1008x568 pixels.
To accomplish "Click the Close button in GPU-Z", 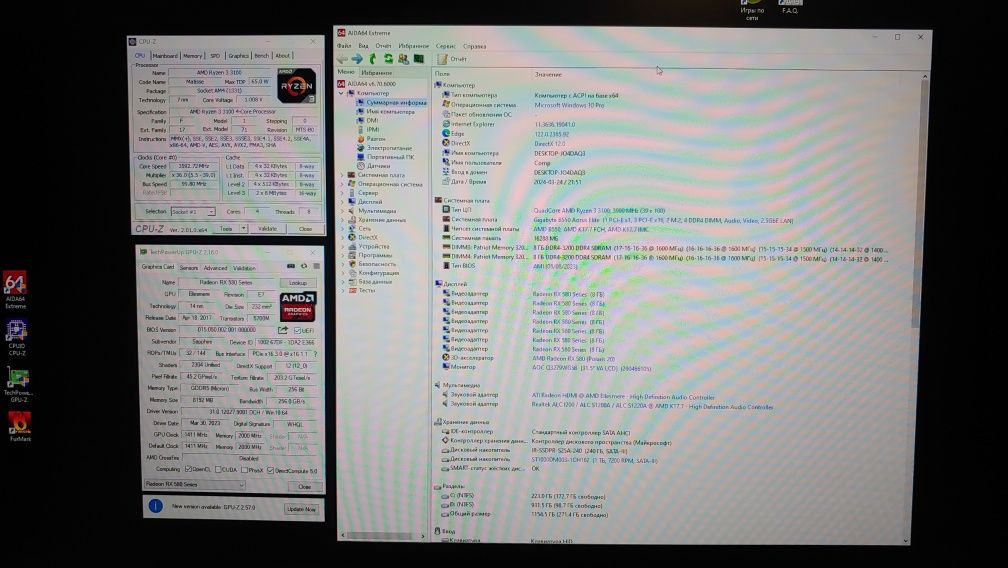I will point(305,486).
